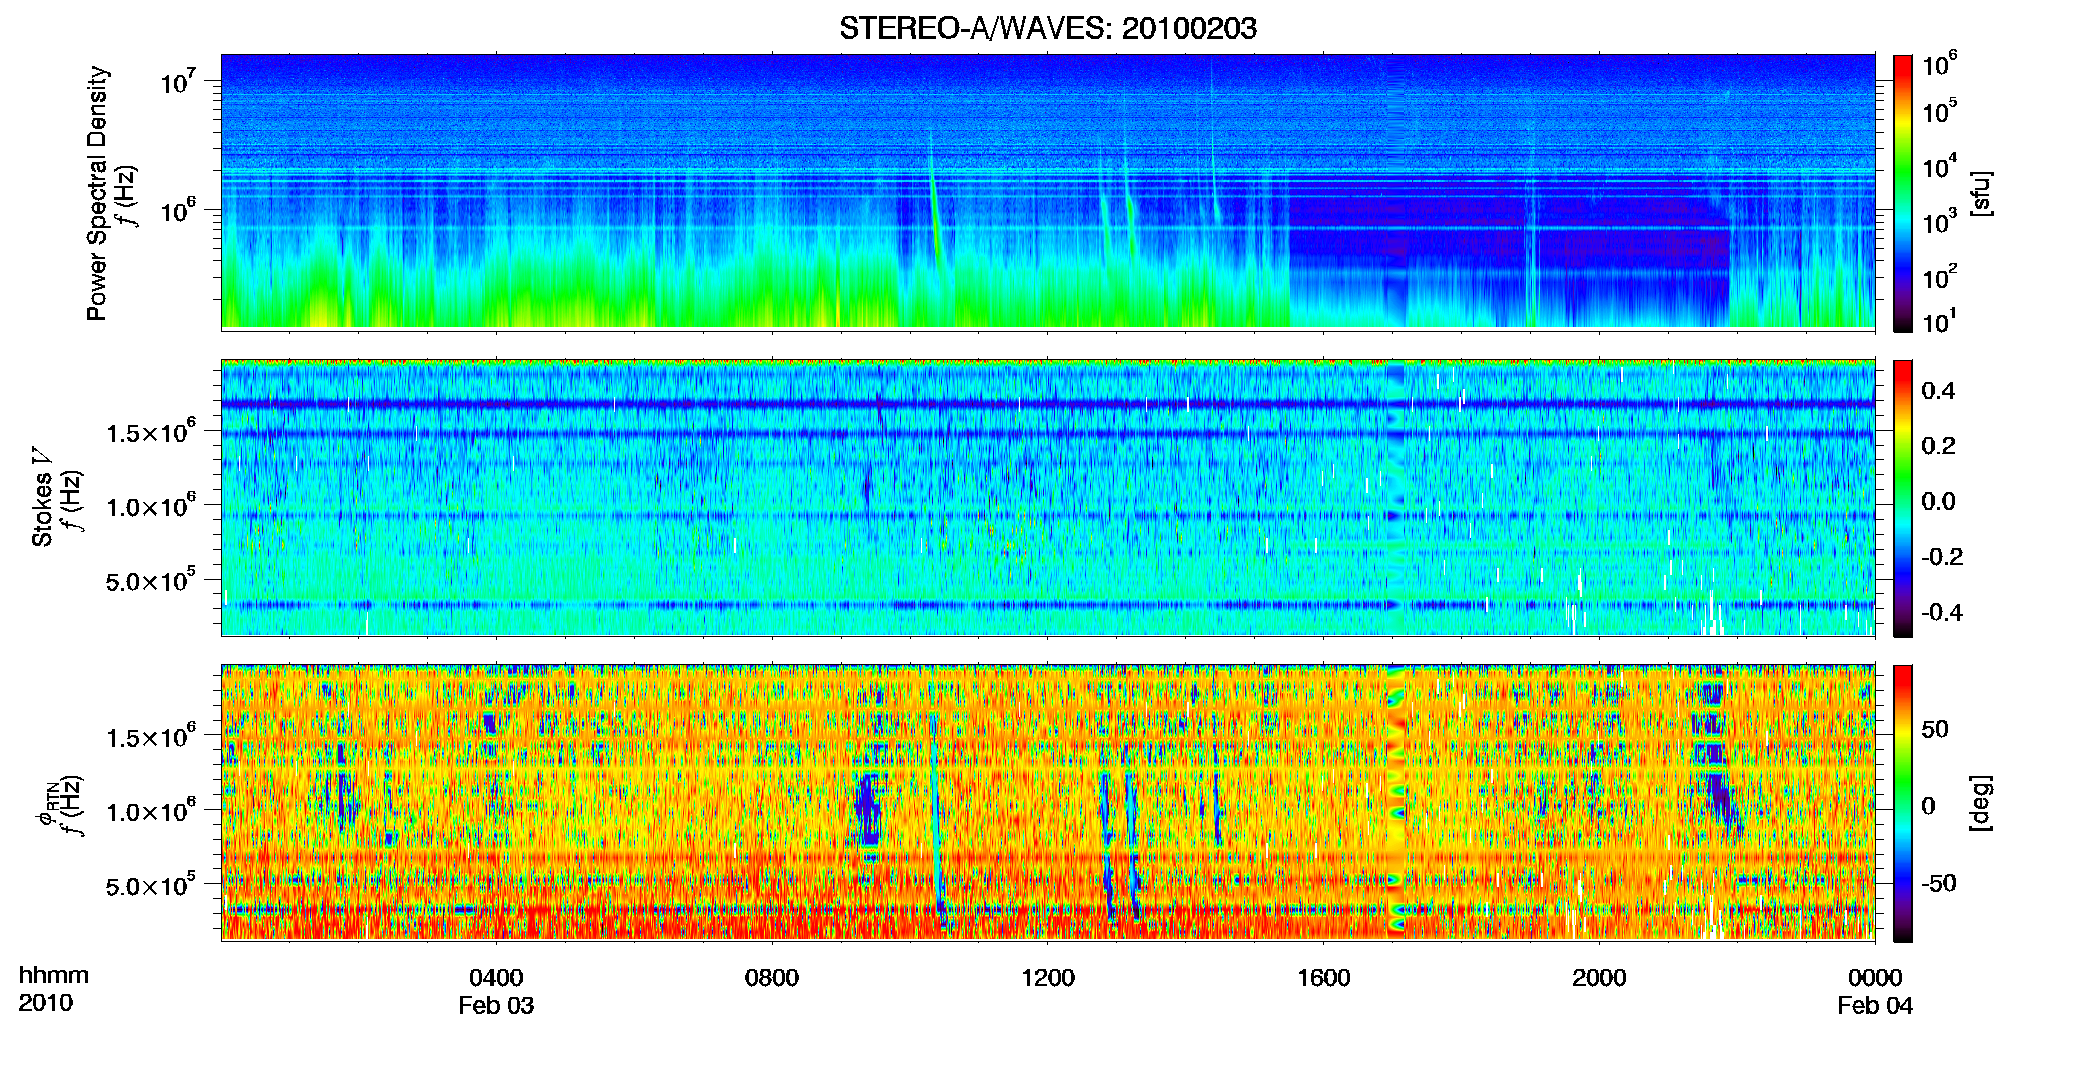Click the -0.4 tick on the Stokes colorbar

[x=1942, y=612]
